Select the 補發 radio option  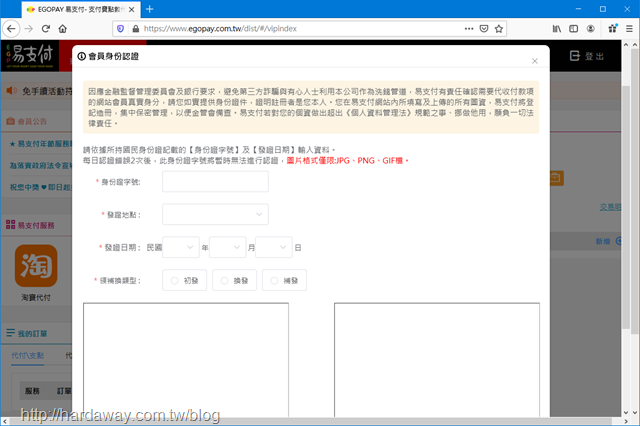[284, 280]
